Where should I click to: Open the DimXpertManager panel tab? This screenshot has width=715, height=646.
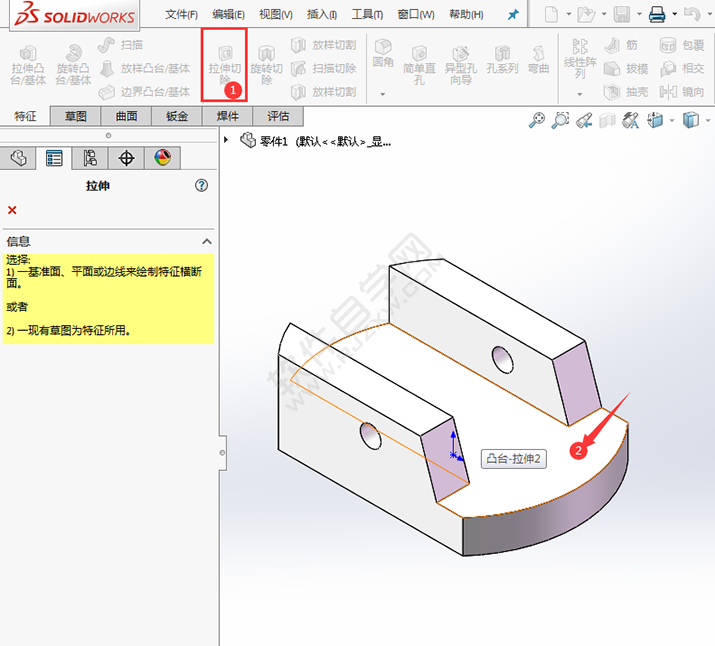coord(126,158)
